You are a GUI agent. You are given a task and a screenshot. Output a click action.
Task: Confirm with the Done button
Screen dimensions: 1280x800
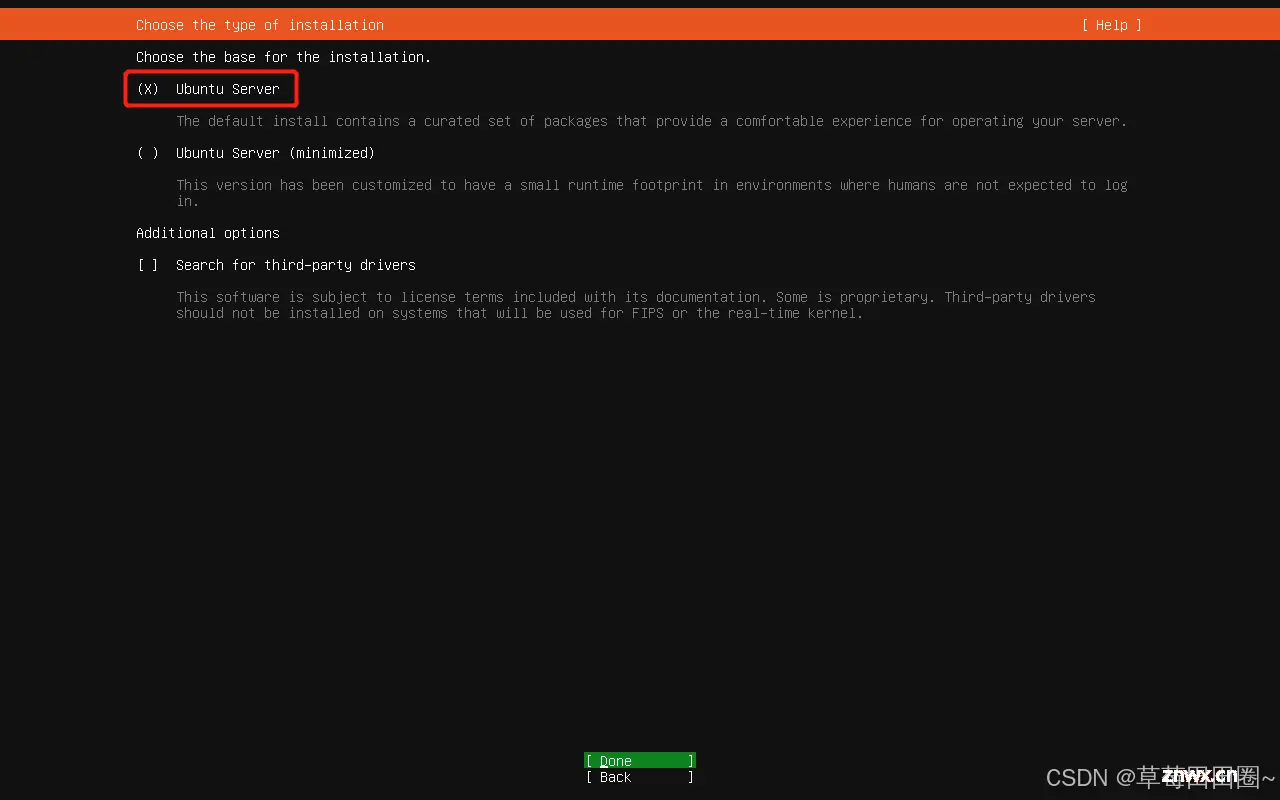point(640,761)
